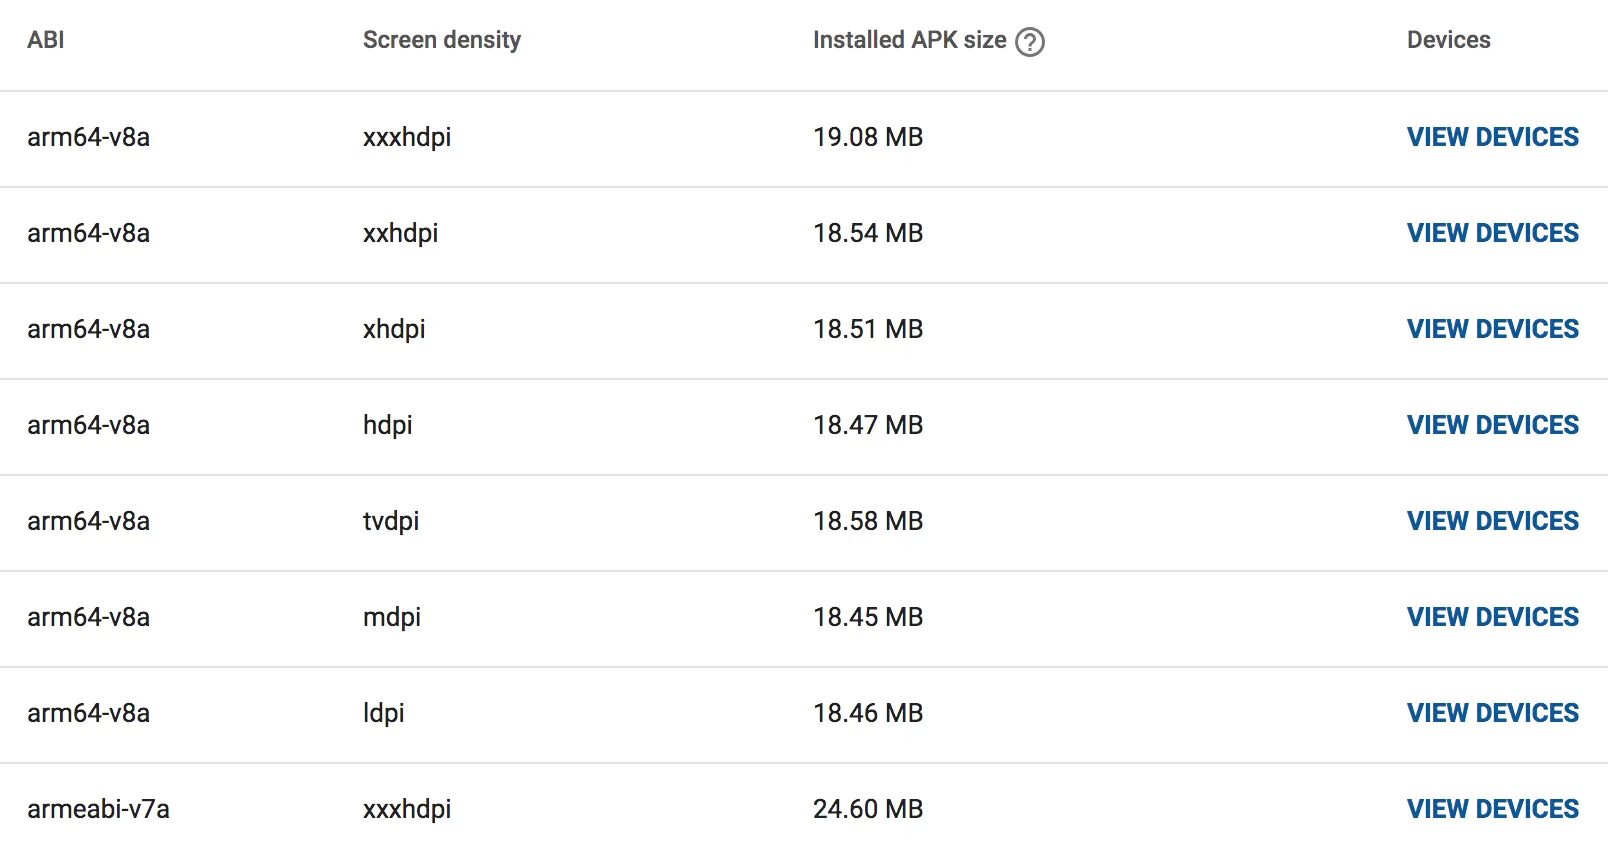
Task: View devices for arm64-v8a tvdpi
Action: click(x=1492, y=521)
